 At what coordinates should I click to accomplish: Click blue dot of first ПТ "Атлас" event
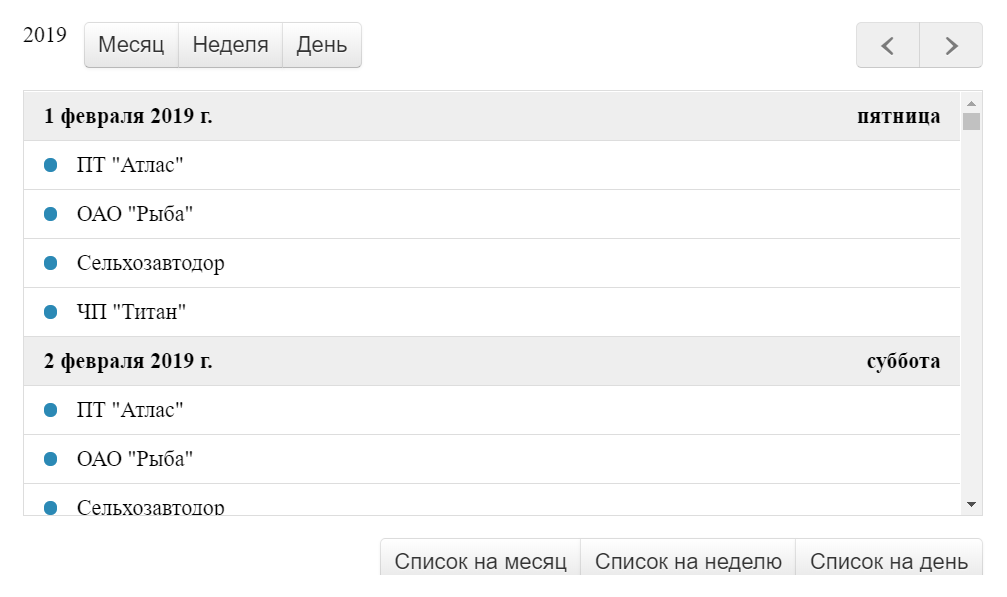50,165
